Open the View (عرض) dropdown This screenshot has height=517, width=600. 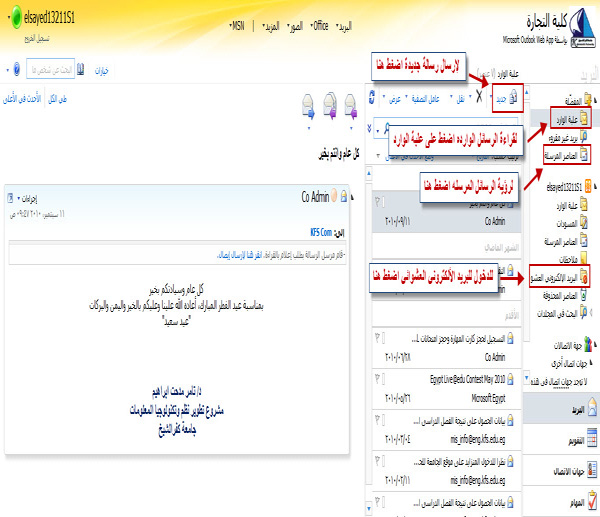(393, 99)
